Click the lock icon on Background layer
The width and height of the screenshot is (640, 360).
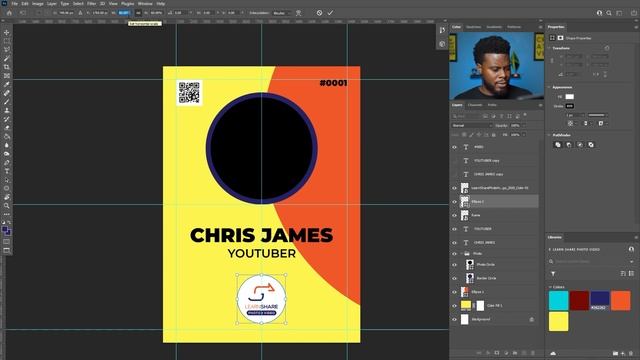(531, 319)
